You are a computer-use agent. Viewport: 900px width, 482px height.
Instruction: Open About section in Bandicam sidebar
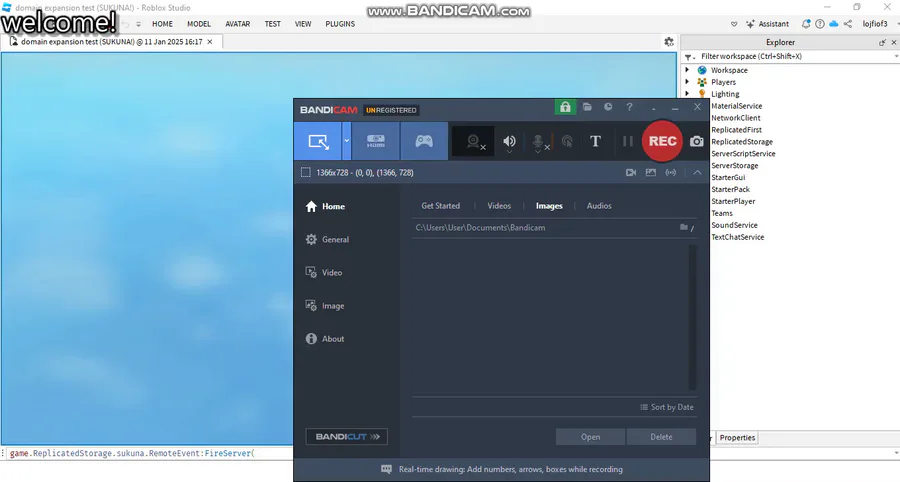tap(325, 339)
